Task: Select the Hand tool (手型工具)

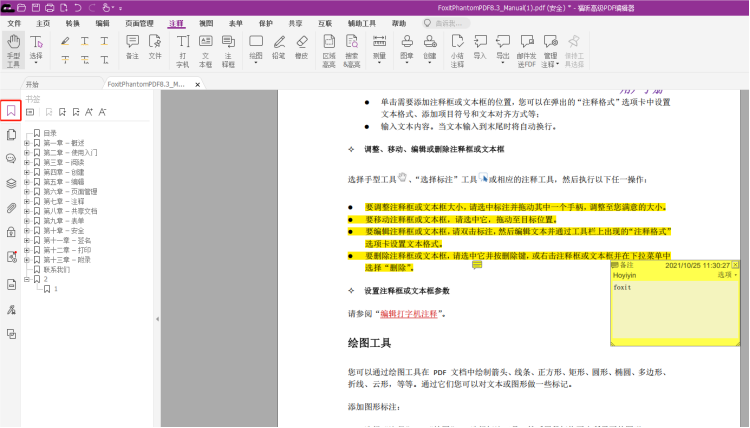Action: tap(13, 50)
